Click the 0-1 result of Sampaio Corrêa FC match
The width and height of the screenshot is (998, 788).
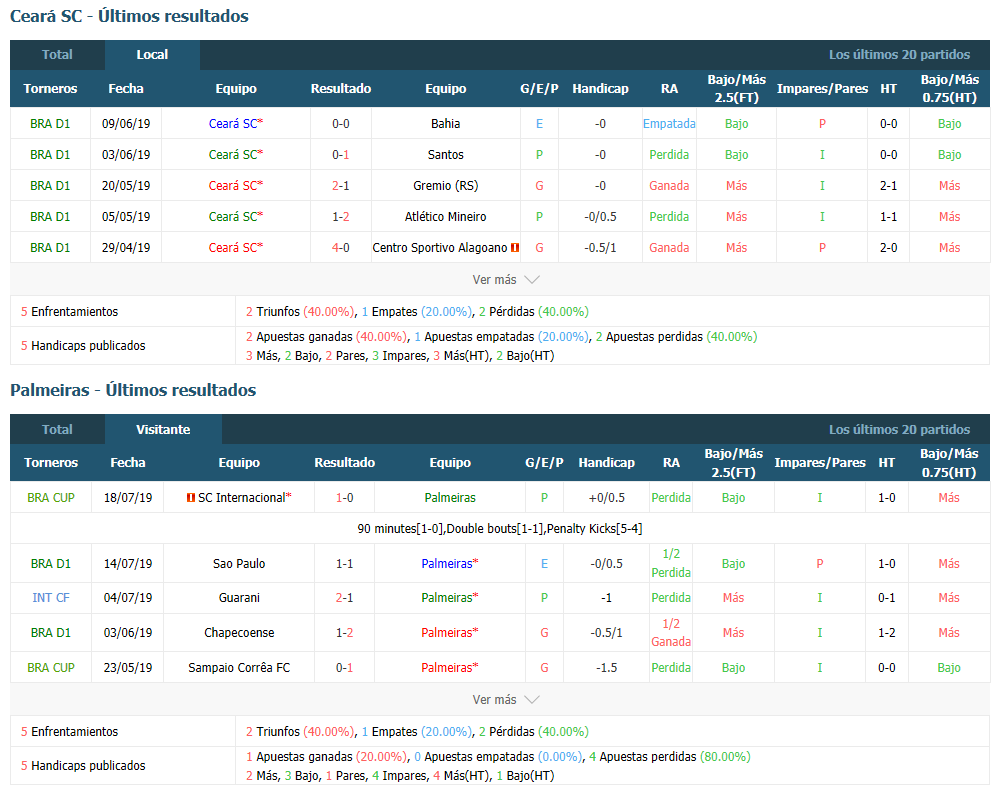(344, 668)
